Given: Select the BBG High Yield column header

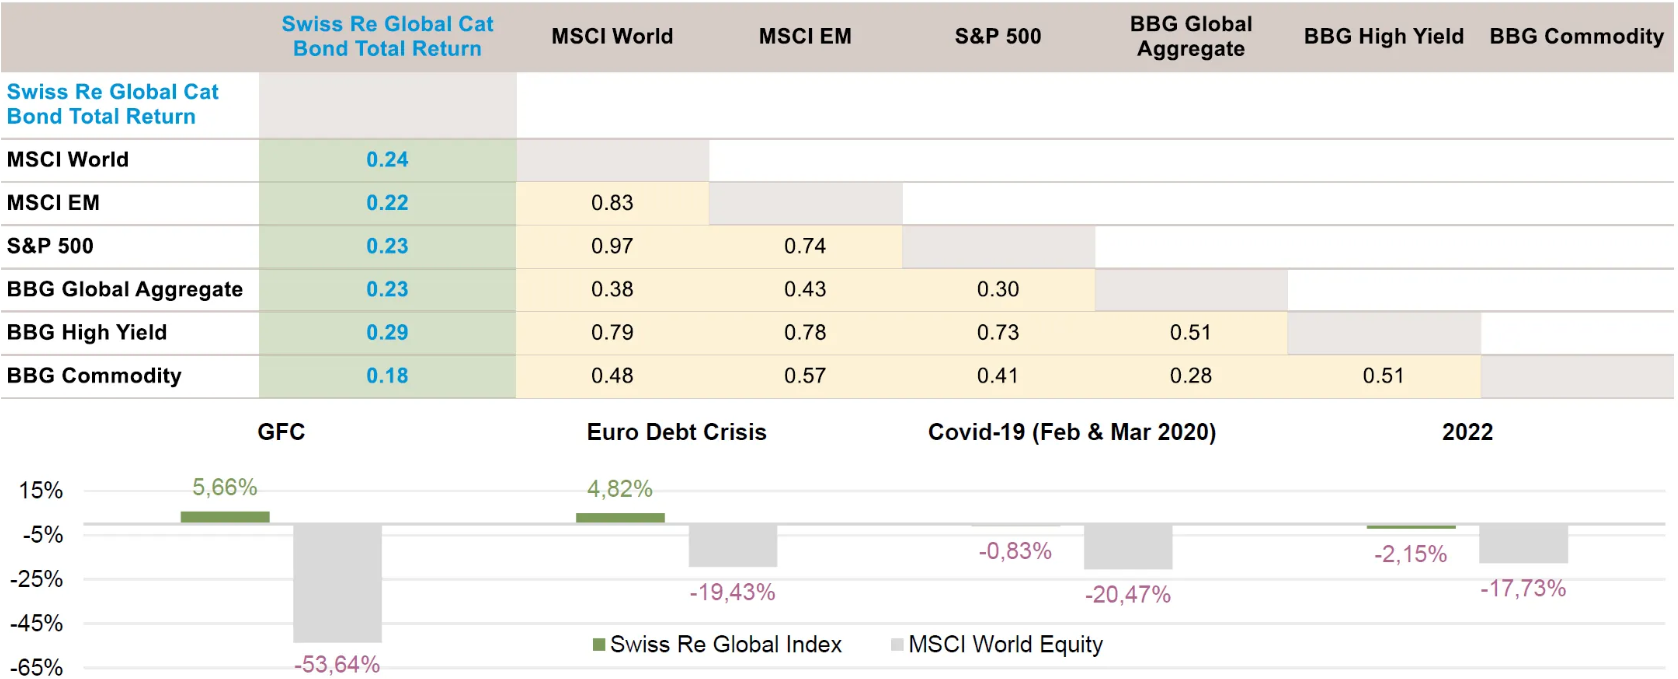Looking at the screenshot, I should tap(1384, 36).
